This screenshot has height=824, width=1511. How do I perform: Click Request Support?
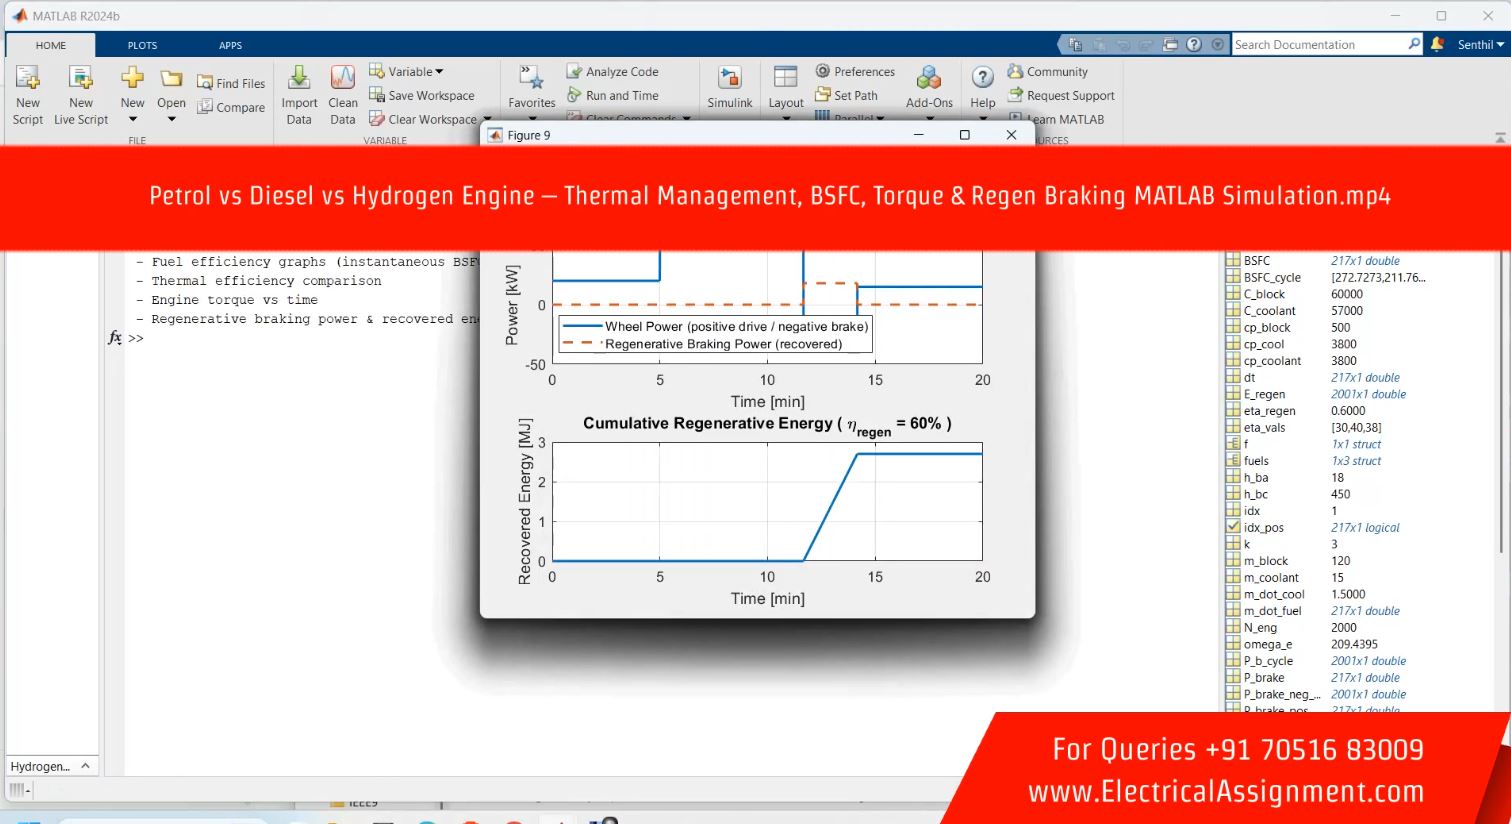point(1060,95)
